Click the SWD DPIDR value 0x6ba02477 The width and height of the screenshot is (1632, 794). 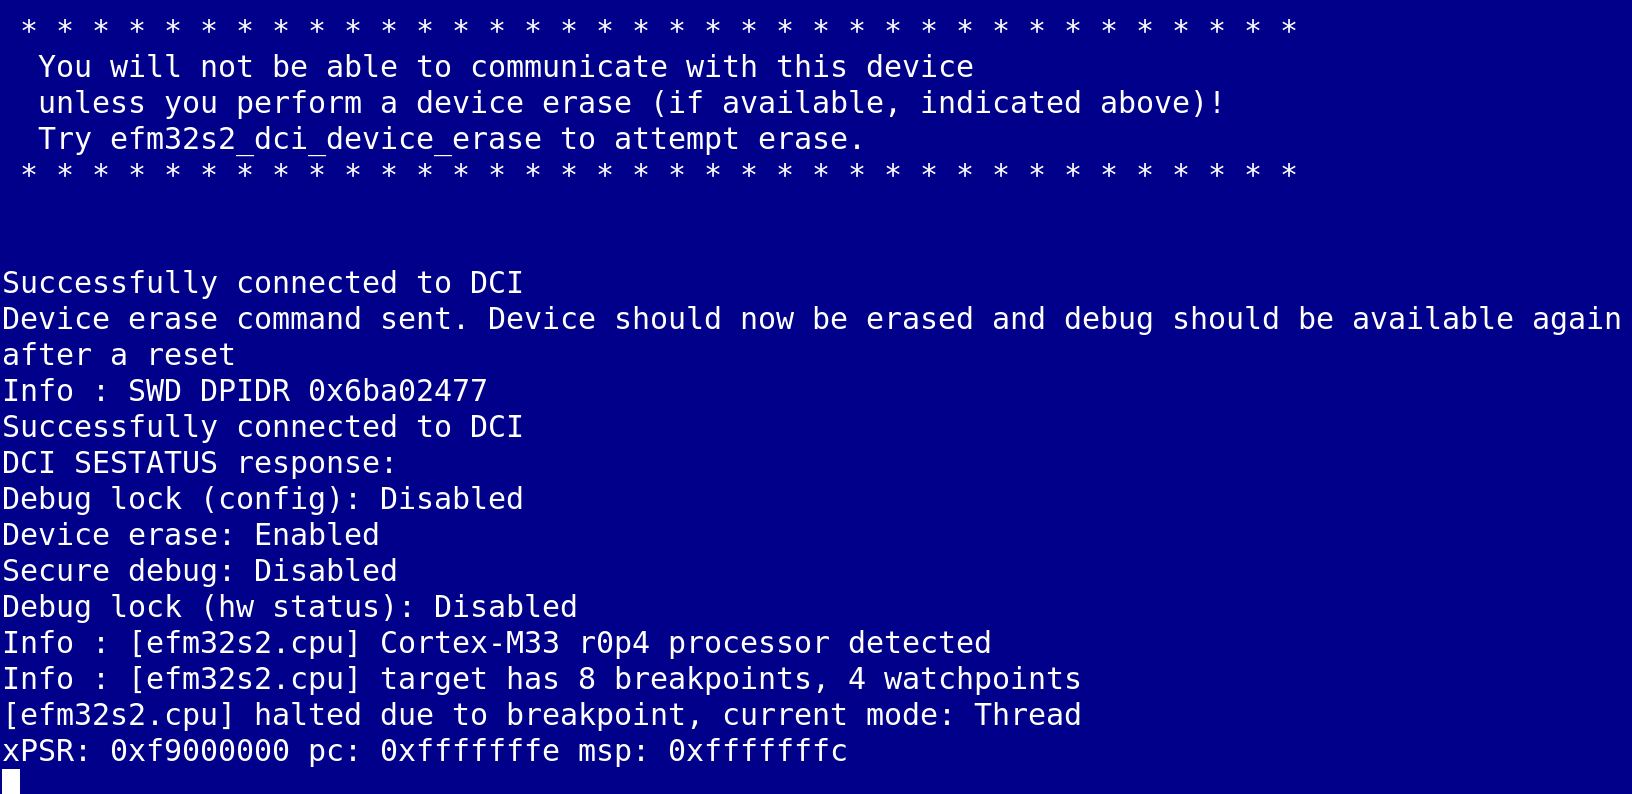[397, 391]
